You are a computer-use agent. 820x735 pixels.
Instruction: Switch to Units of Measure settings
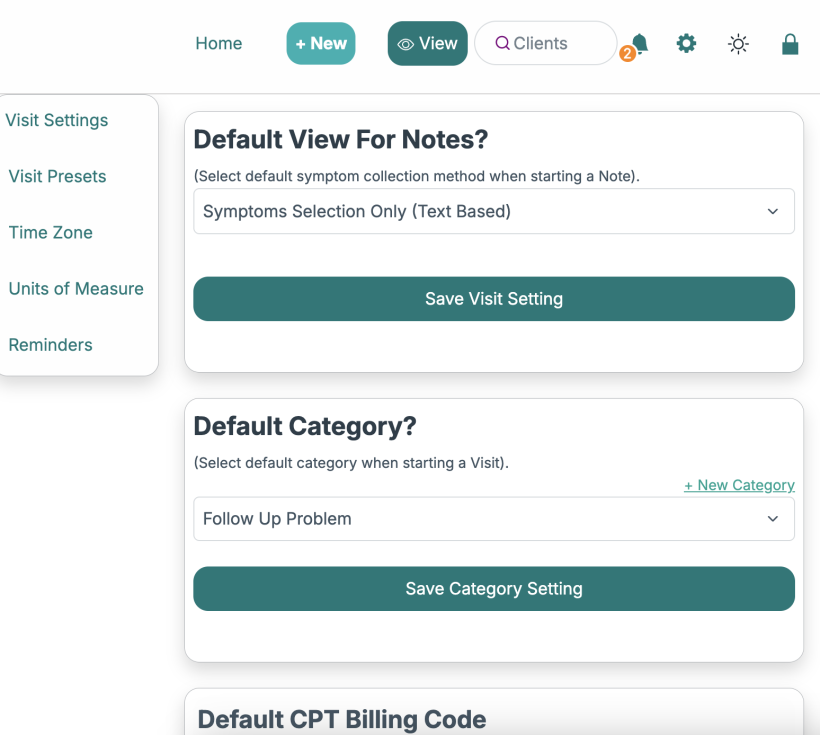pos(76,288)
